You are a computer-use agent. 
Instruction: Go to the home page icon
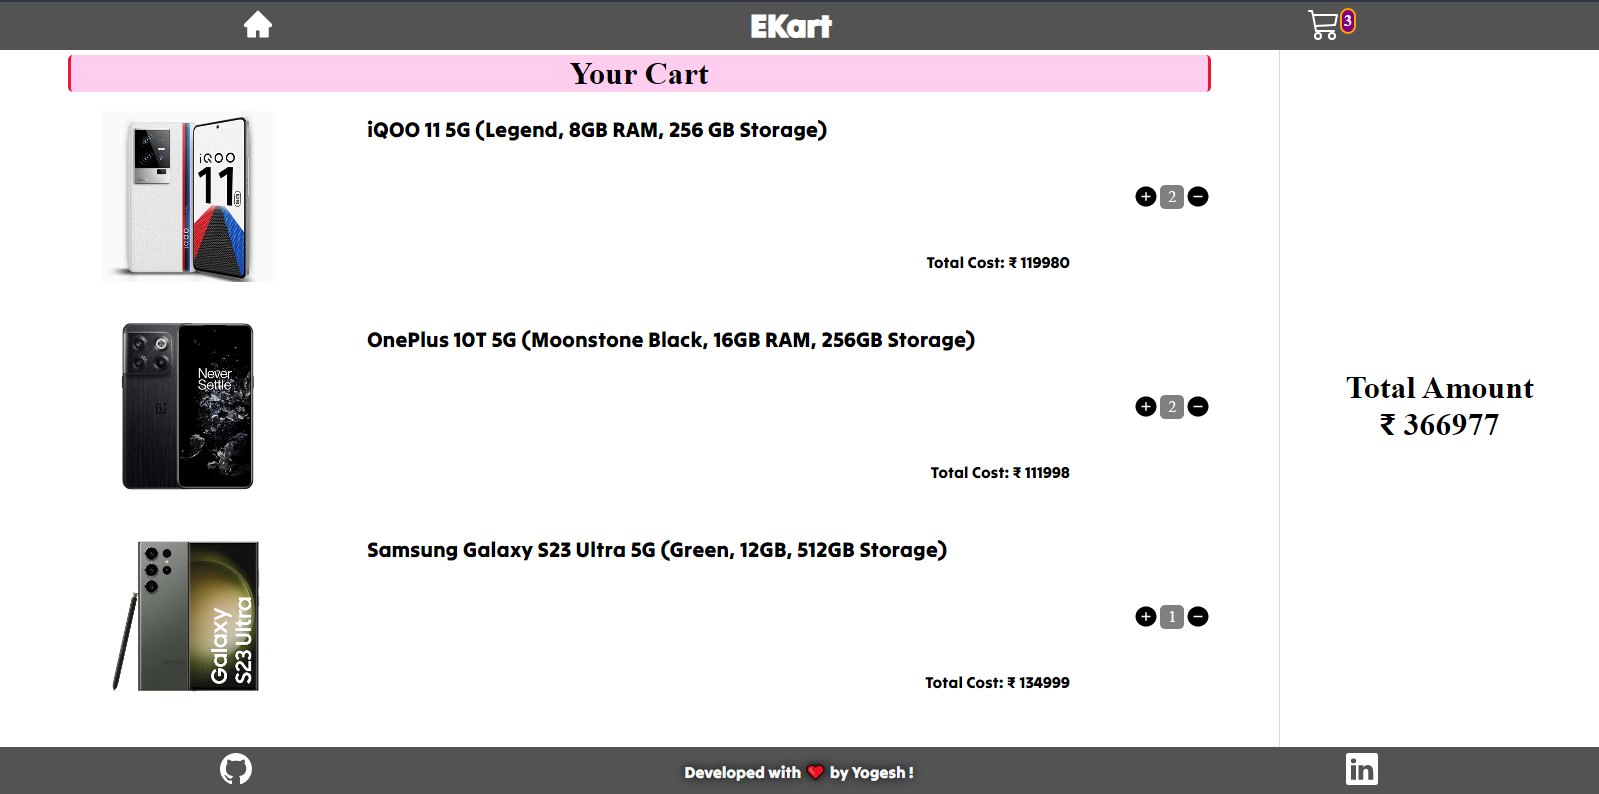(x=258, y=25)
